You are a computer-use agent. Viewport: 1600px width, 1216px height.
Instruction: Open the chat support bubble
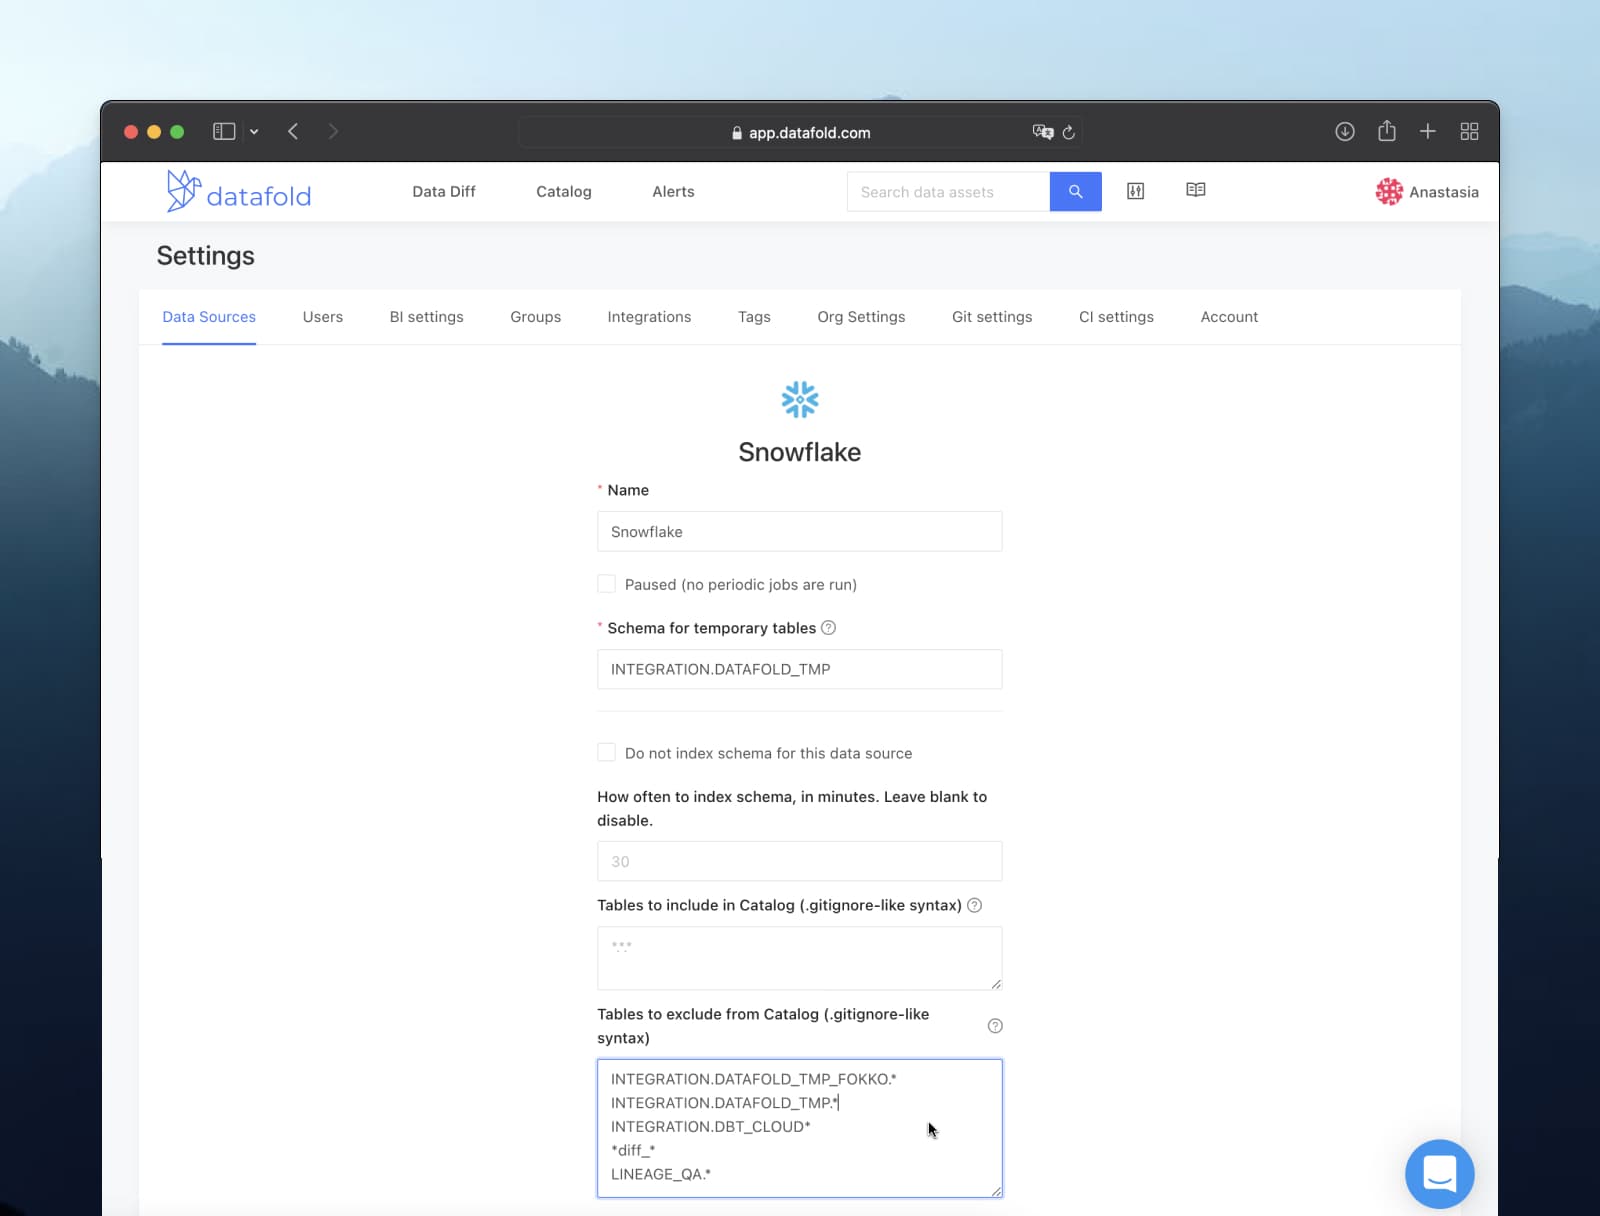[x=1439, y=1174]
